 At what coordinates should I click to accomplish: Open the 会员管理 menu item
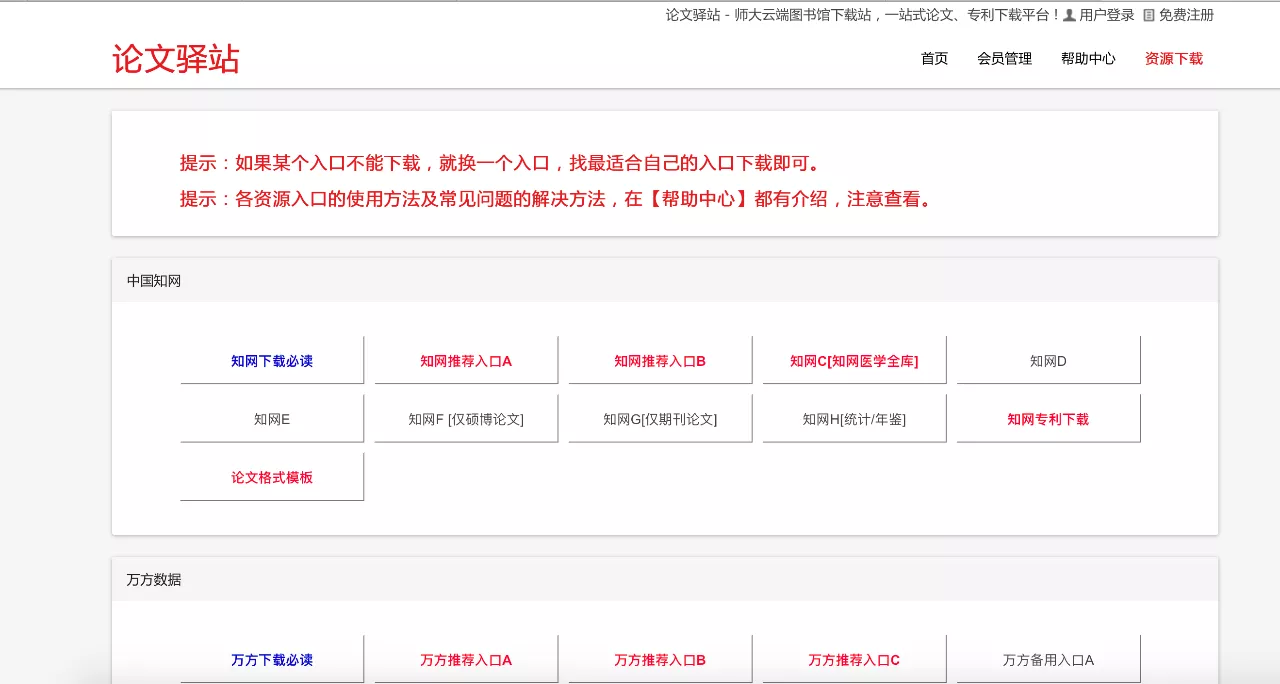(1004, 59)
